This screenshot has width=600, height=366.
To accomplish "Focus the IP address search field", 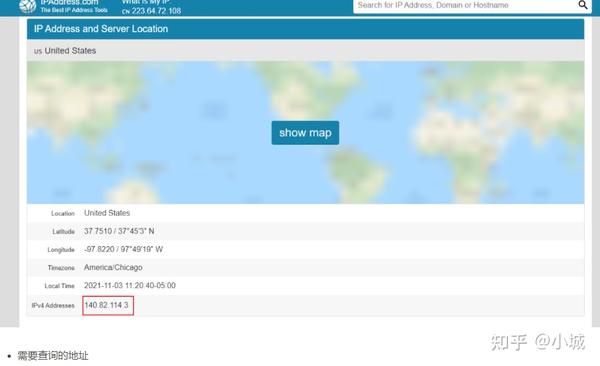I will pyautogui.click(x=465, y=6).
